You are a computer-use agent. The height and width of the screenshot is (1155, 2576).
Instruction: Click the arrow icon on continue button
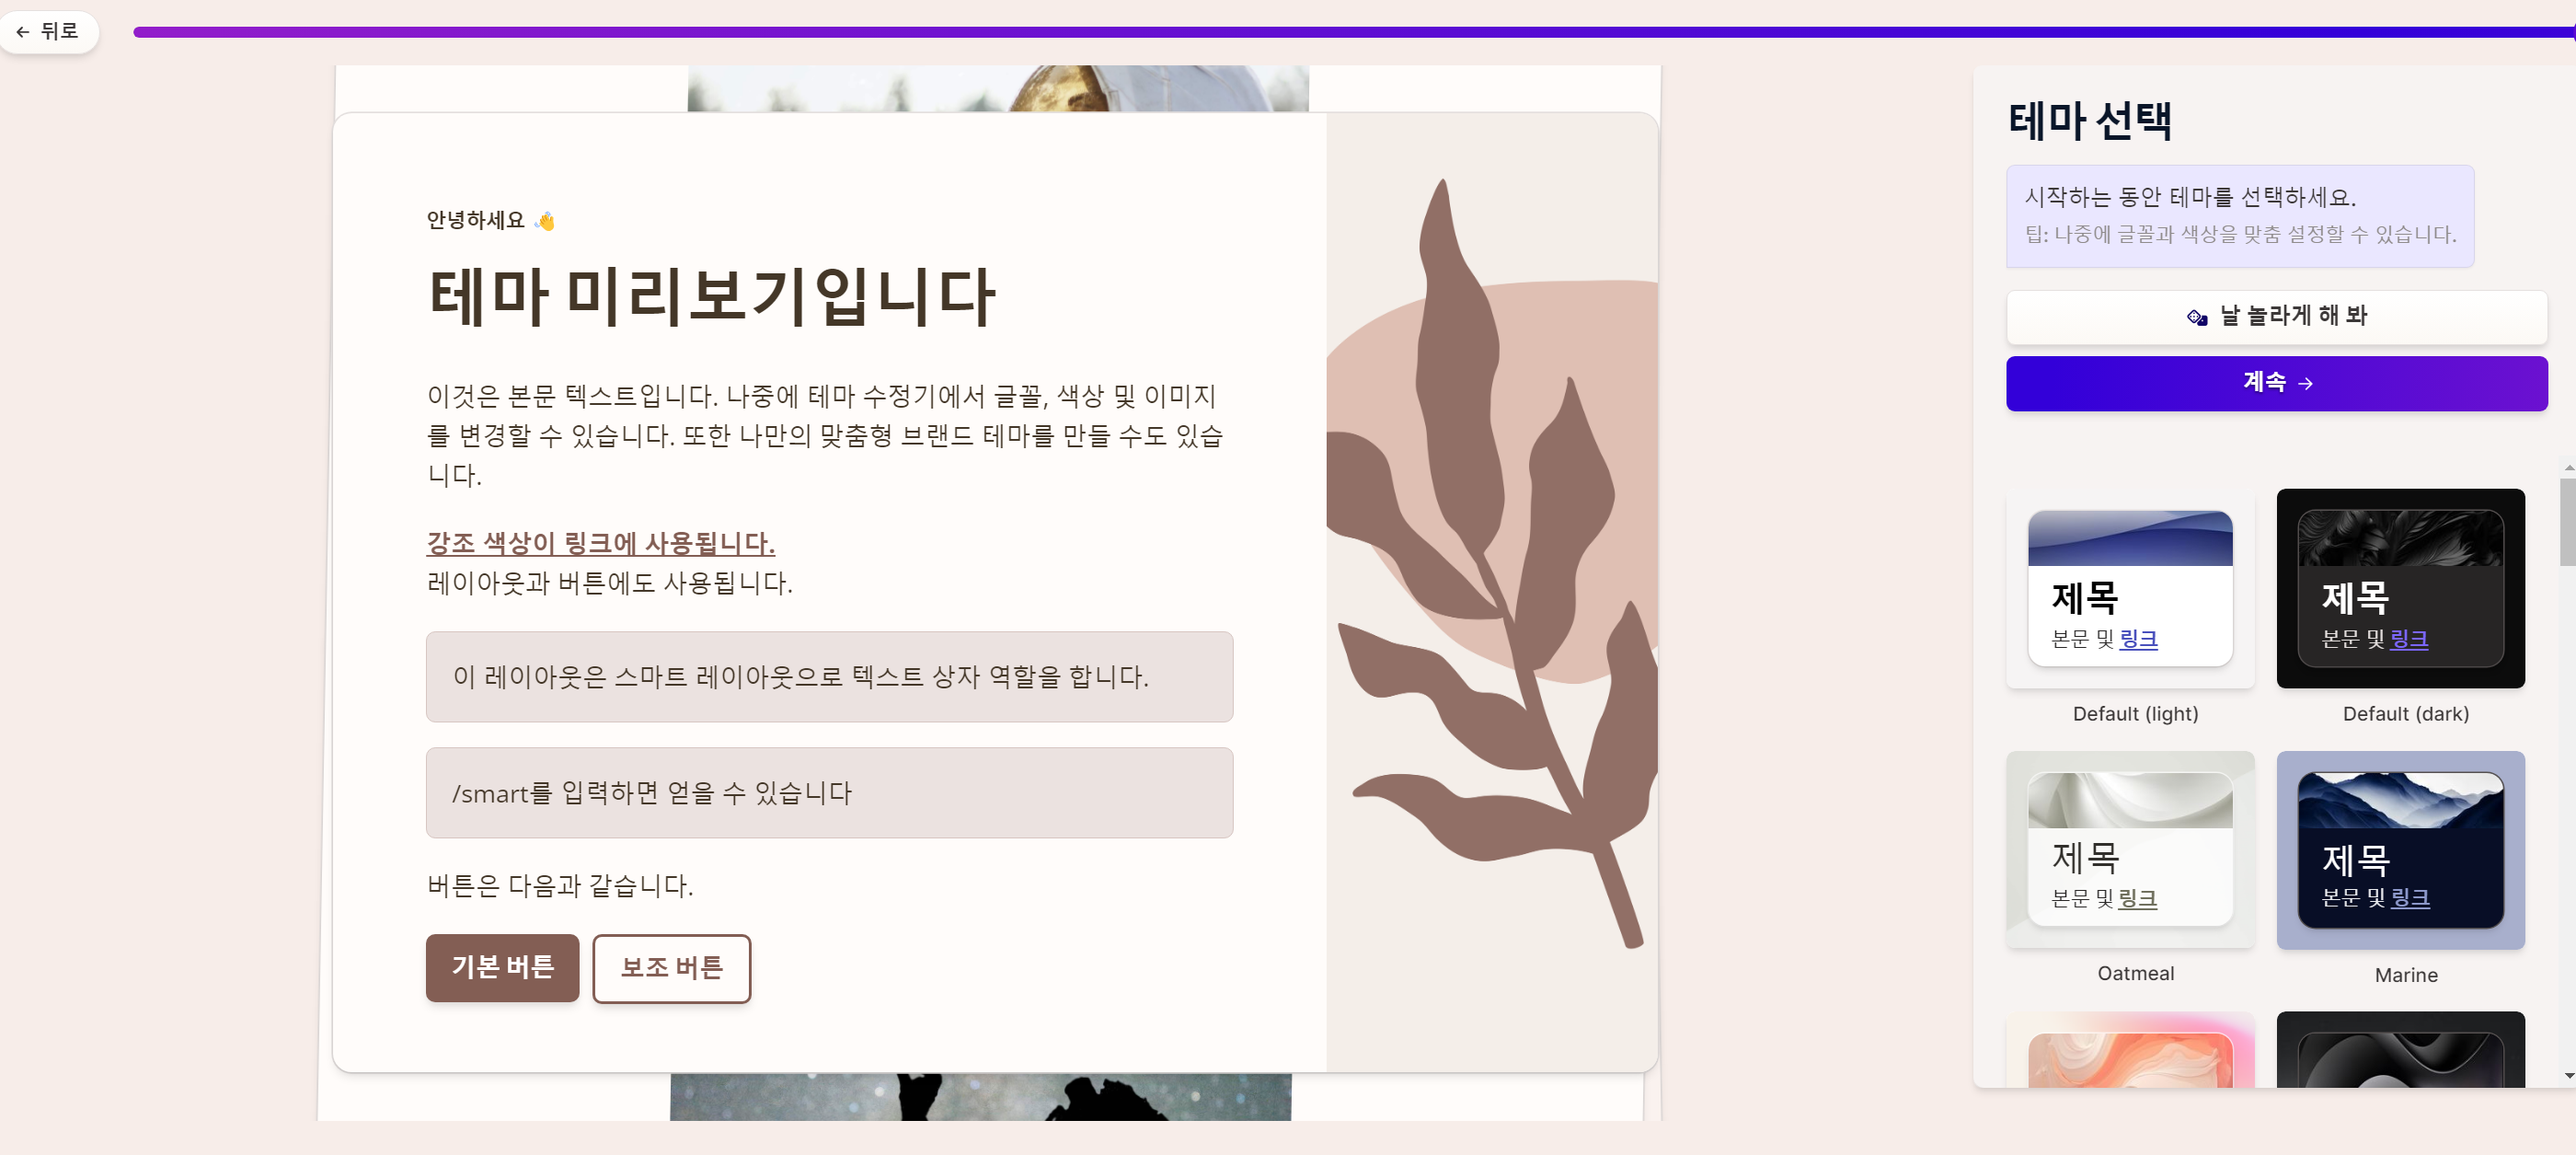[2305, 383]
